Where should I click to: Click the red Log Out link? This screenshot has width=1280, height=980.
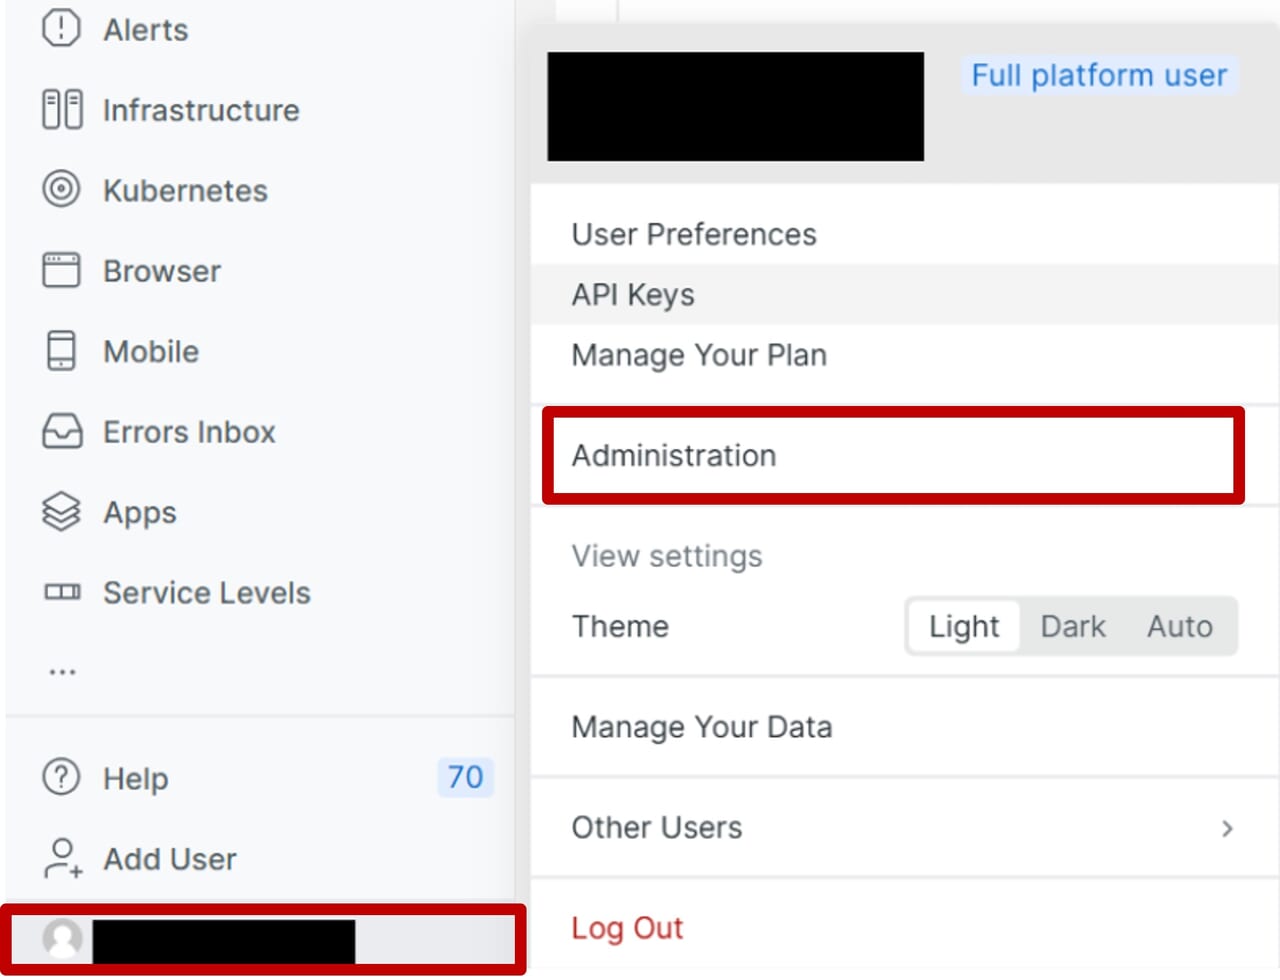click(627, 928)
